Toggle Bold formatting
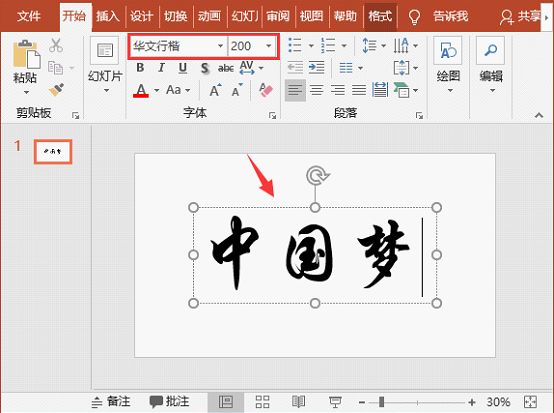 [140, 67]
